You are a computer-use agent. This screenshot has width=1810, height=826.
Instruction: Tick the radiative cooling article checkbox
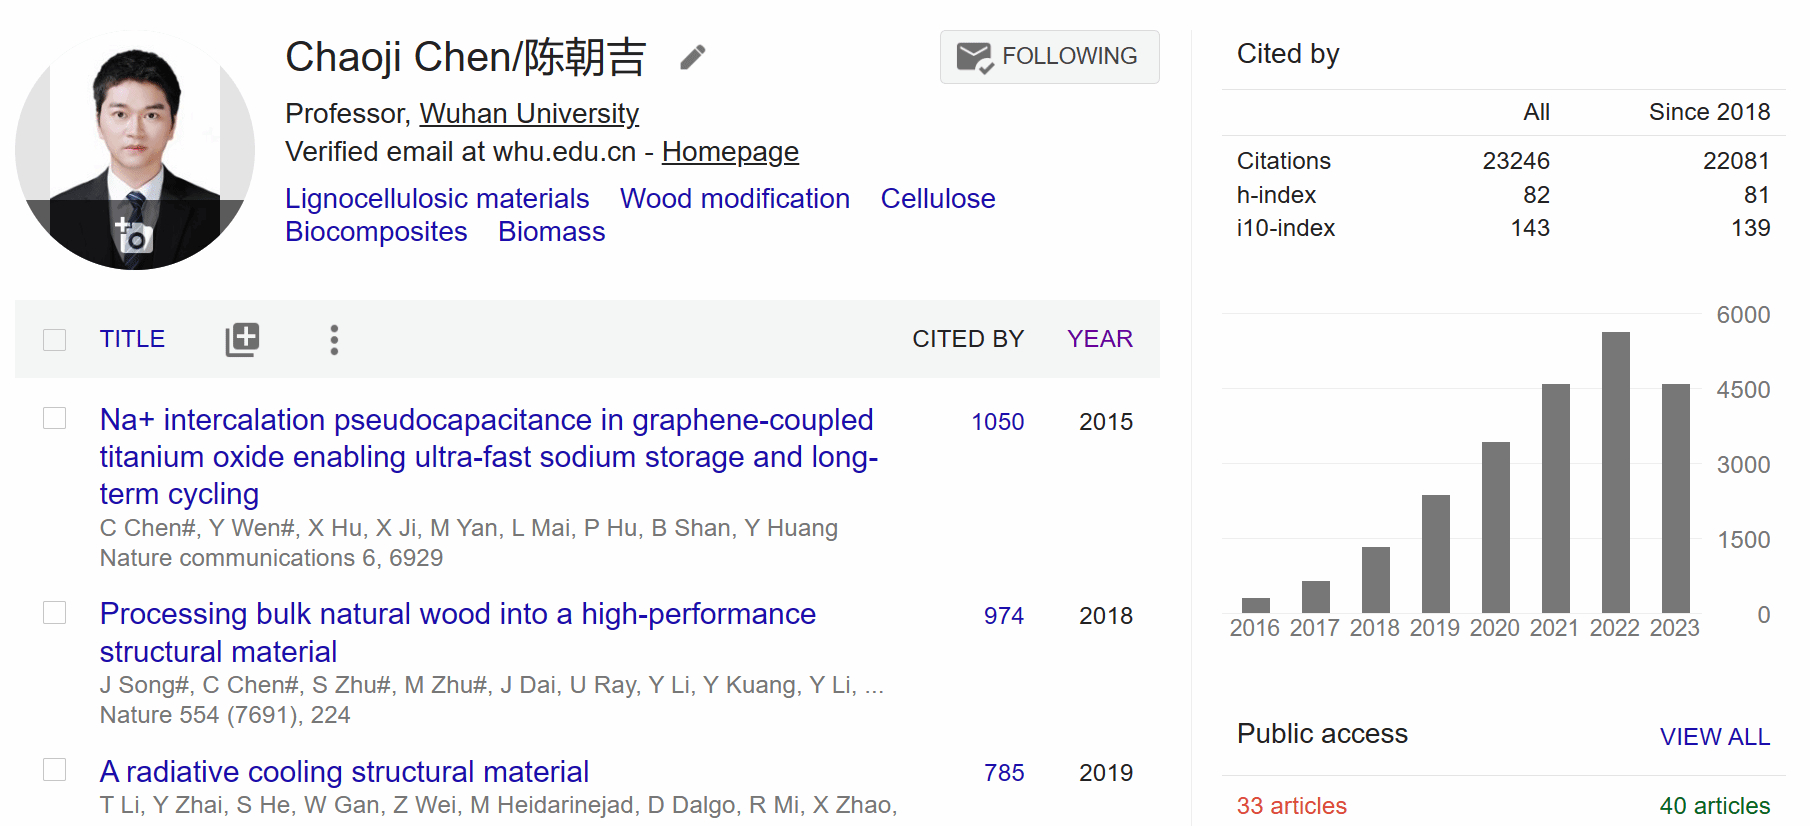pyautogui.click(x=55, y=769)
